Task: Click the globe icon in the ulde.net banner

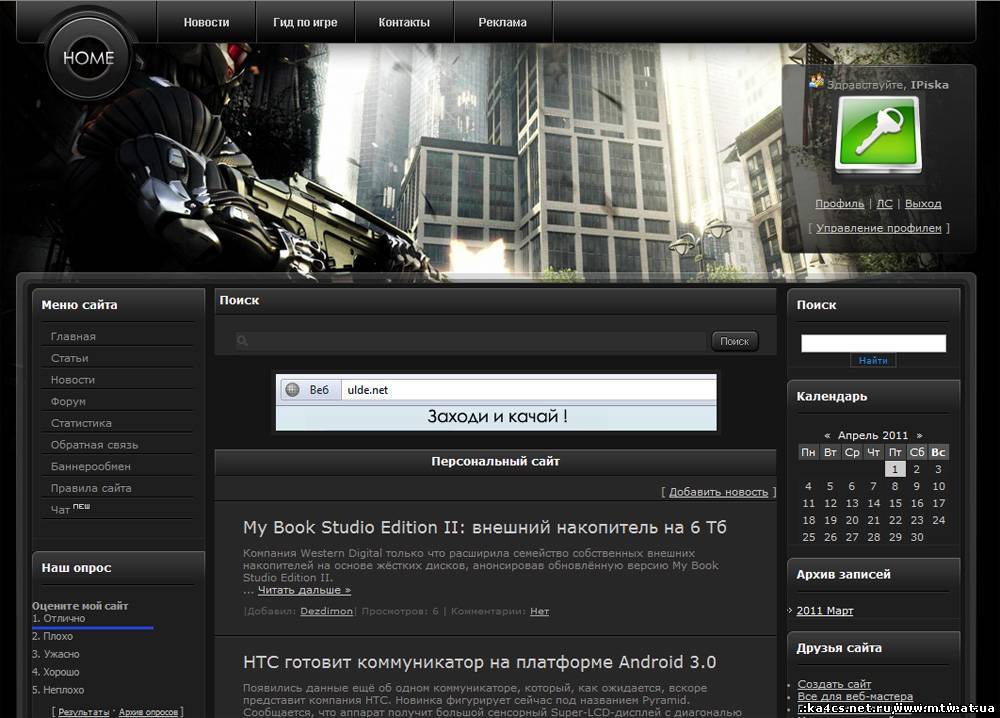Action: click(292, 389)
